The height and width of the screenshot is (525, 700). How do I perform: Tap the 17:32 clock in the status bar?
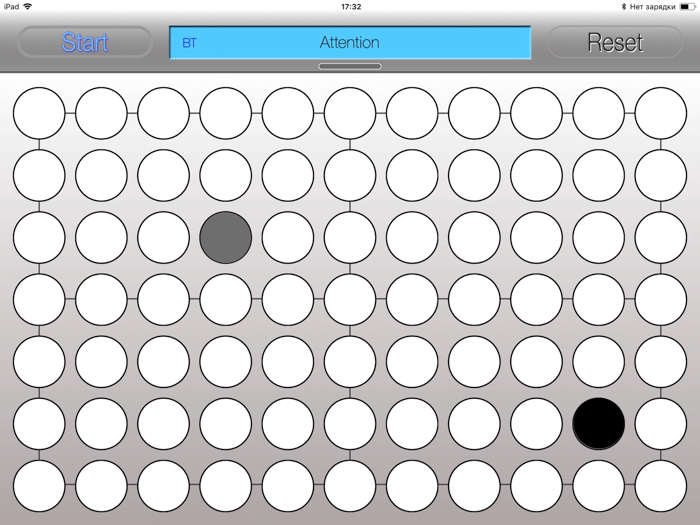coord(351,7)
